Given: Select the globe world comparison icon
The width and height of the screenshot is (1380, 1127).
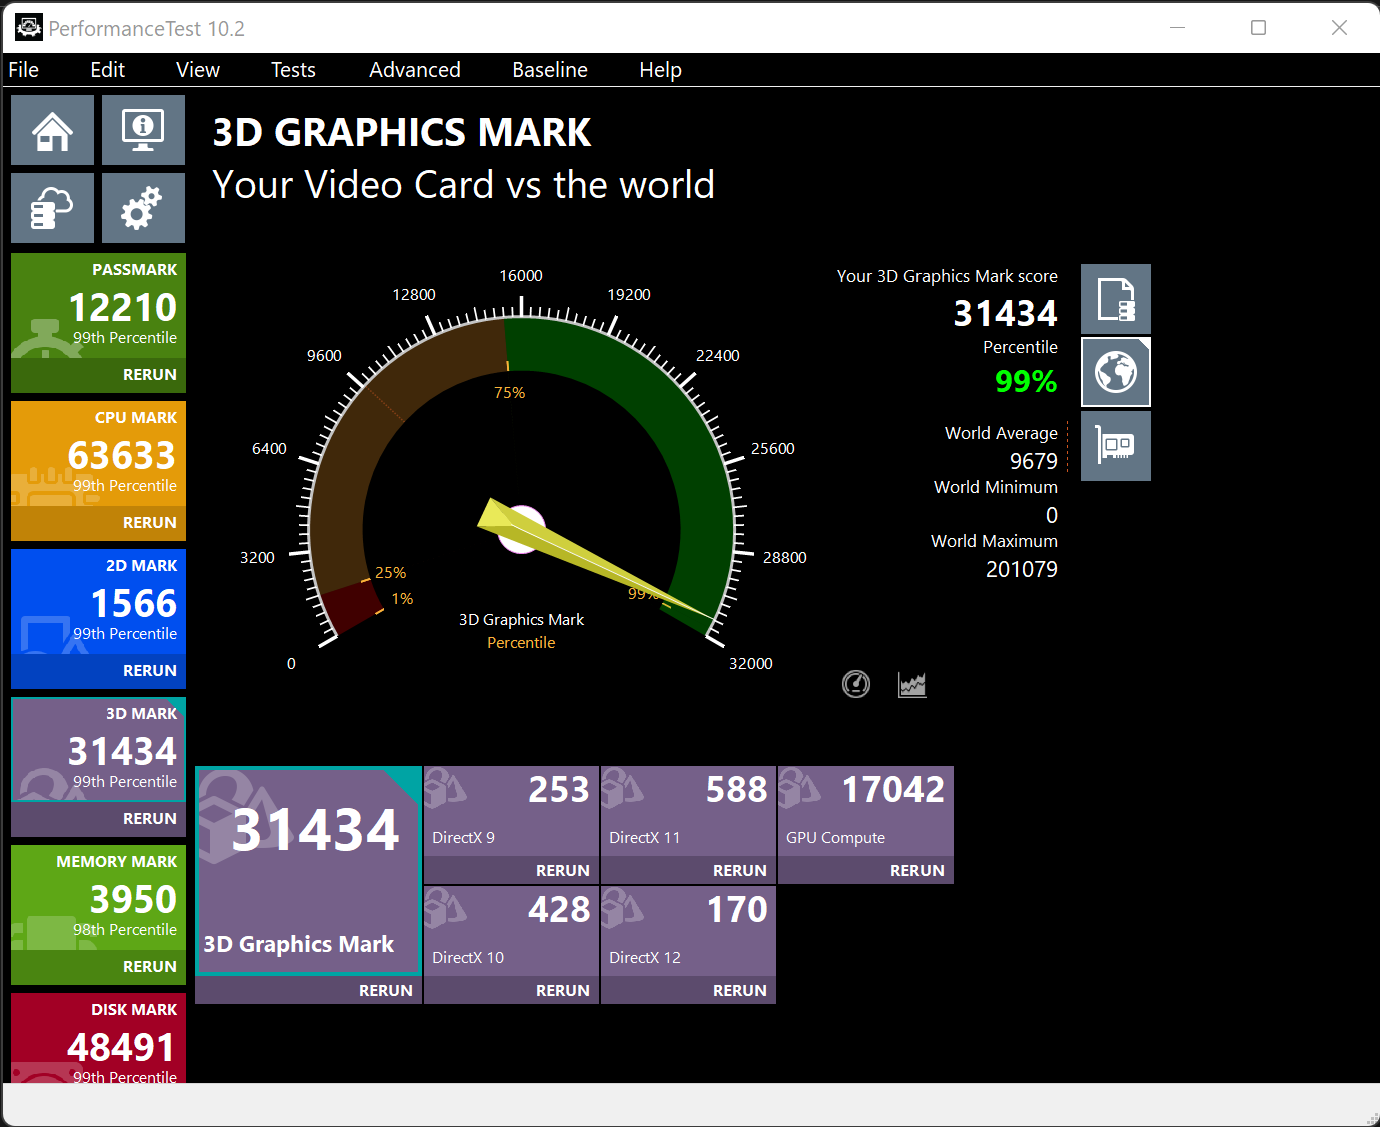Looking at the screenshot, I should pyautogui.click(x=1115, y=373).
